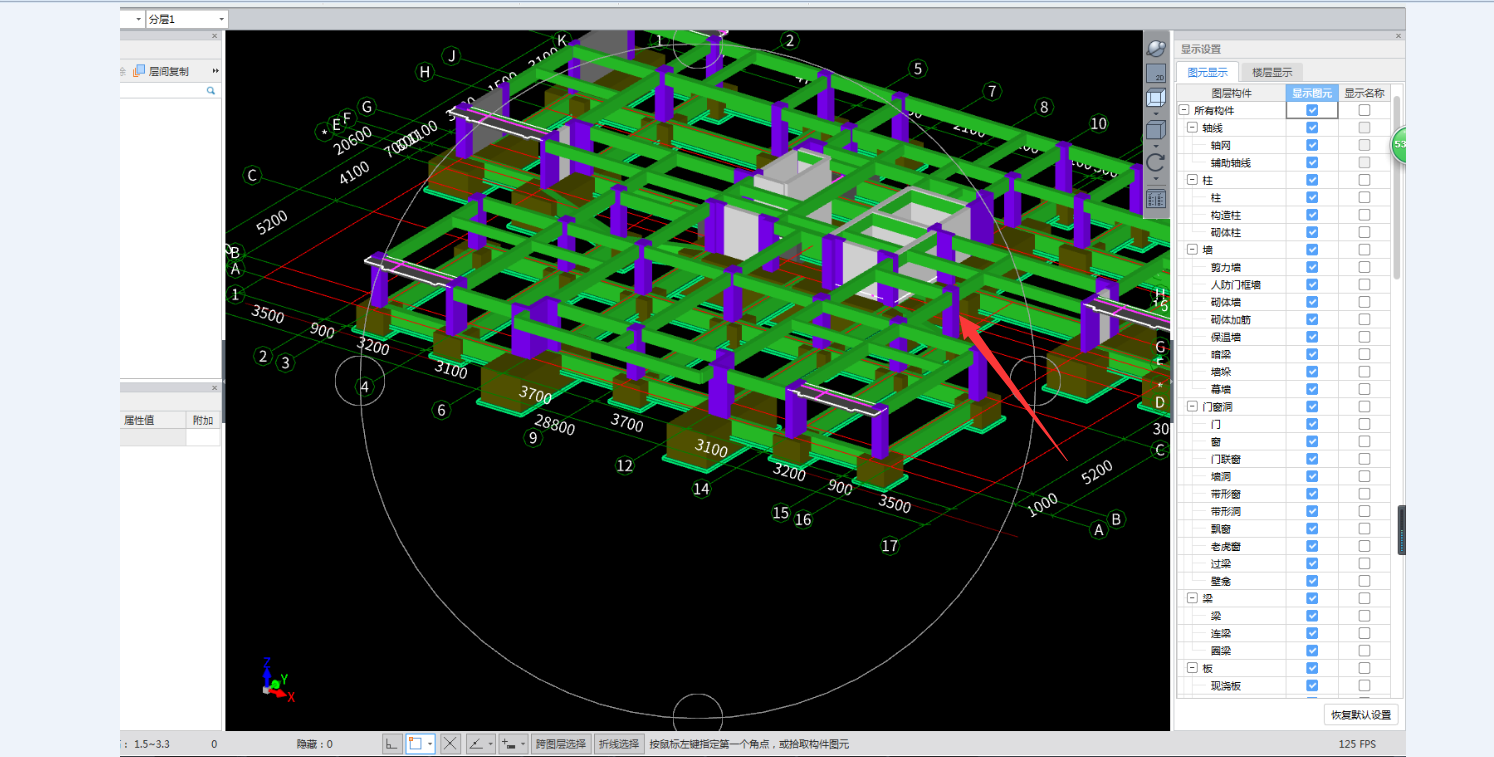The image size is (1494, 757).
Task: Select the solid cube display icon
Action: pyautogui.click(x=1156, y=130)
